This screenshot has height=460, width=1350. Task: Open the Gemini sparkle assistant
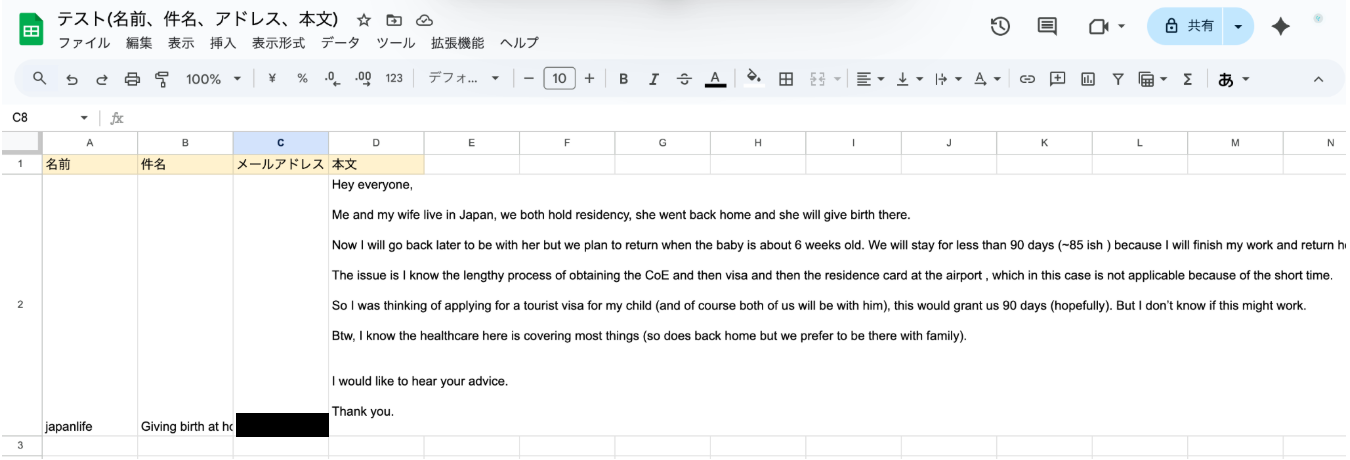[x=1280, y=27]
